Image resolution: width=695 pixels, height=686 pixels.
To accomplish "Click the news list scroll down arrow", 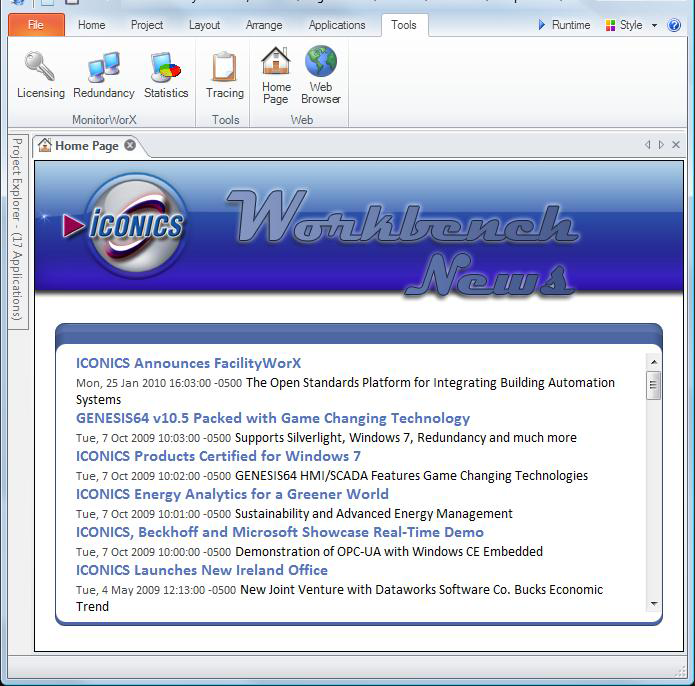I will pyautogui.click(x=654, y=604).
